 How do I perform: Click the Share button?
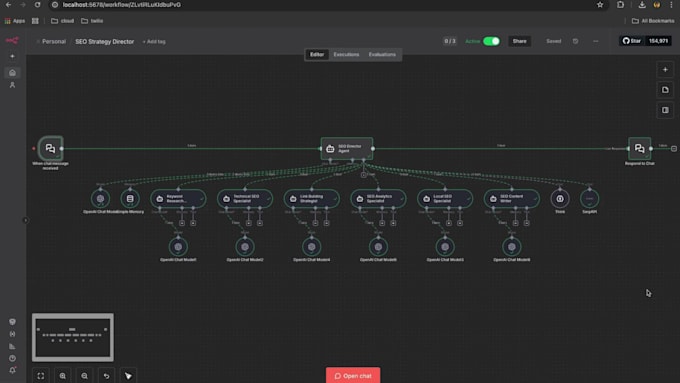tap(520, 41)
